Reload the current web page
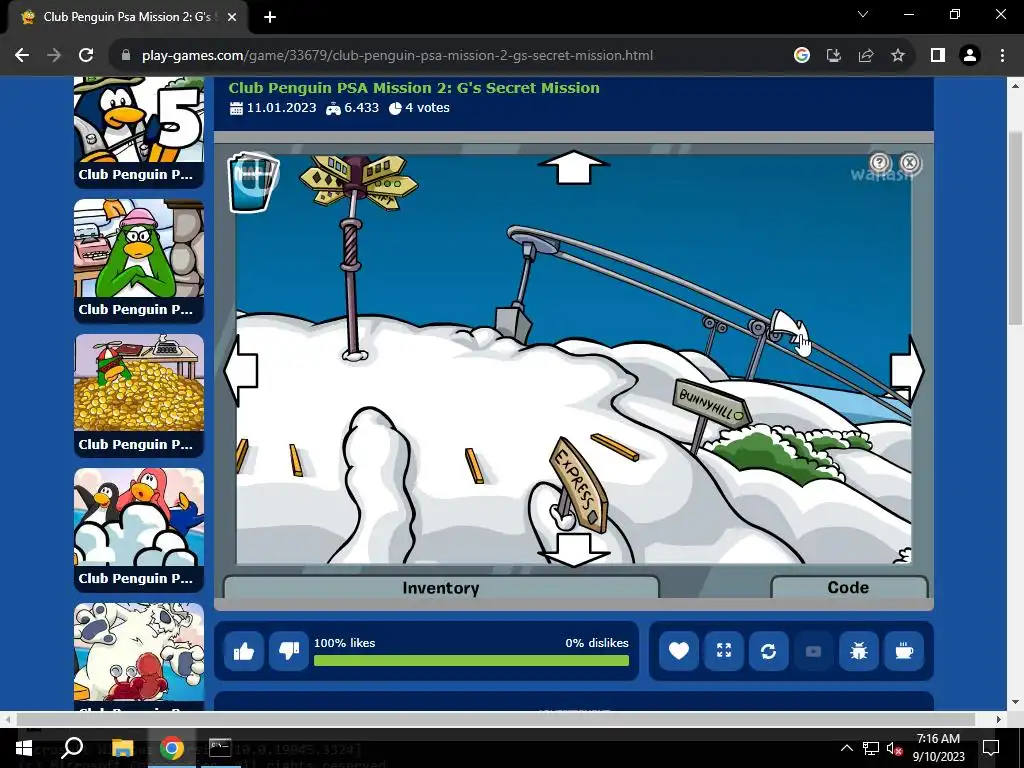 (x=86, y=56)
